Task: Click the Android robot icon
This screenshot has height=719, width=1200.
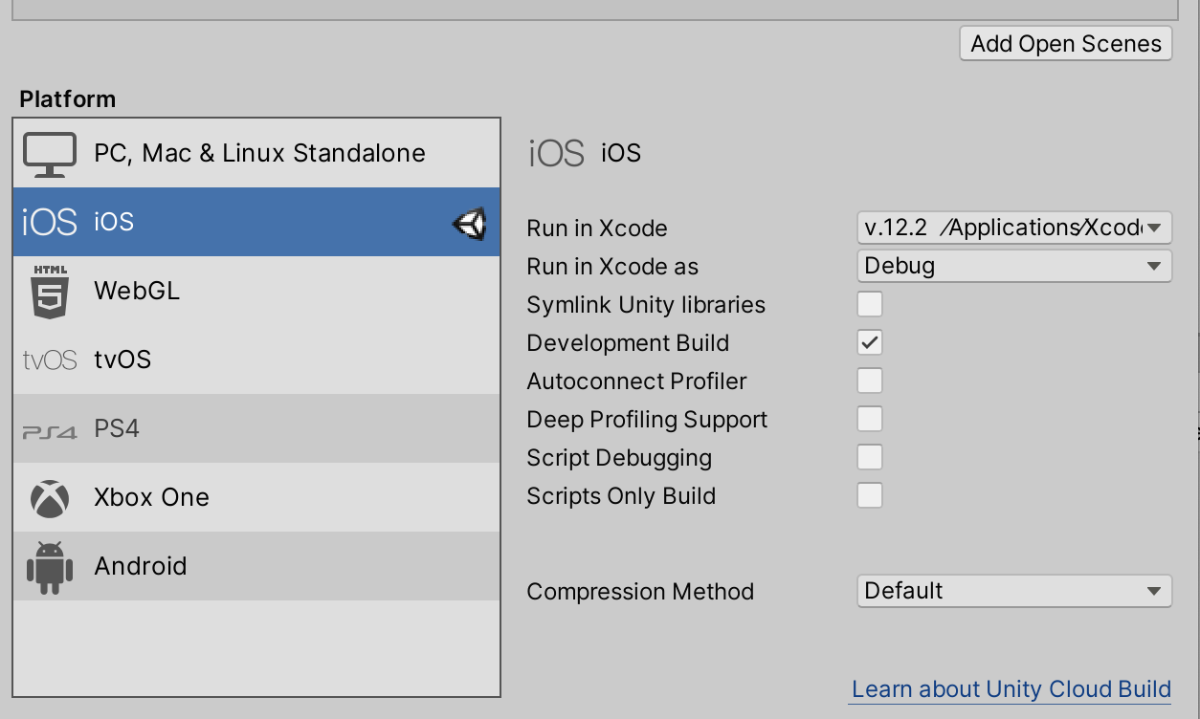Action: pyautogui.click(x=50, y=567)
